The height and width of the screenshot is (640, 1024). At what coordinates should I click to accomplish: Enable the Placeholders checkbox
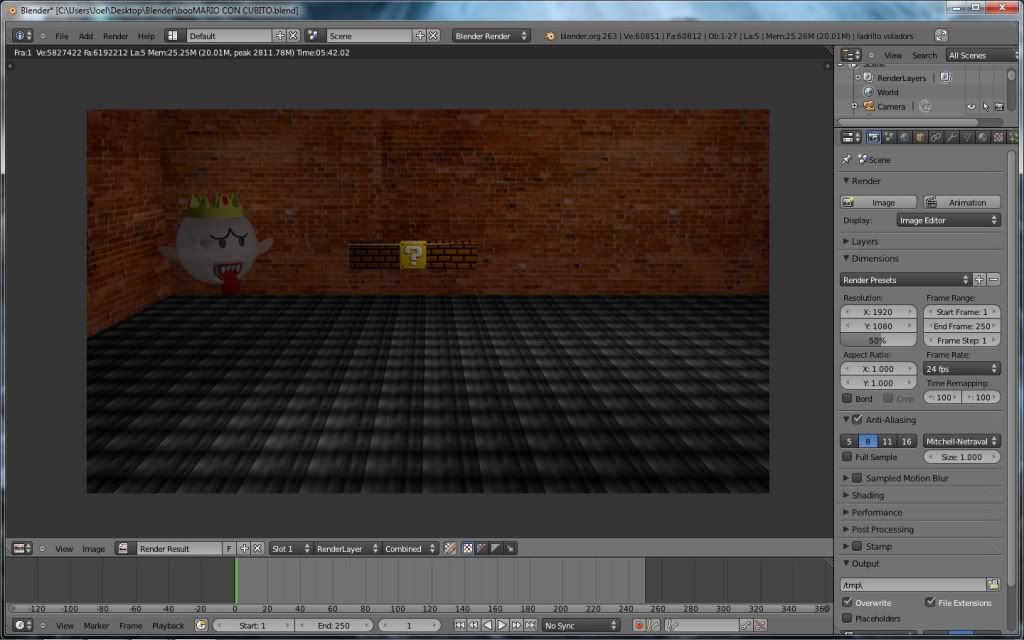click(847, 618)
